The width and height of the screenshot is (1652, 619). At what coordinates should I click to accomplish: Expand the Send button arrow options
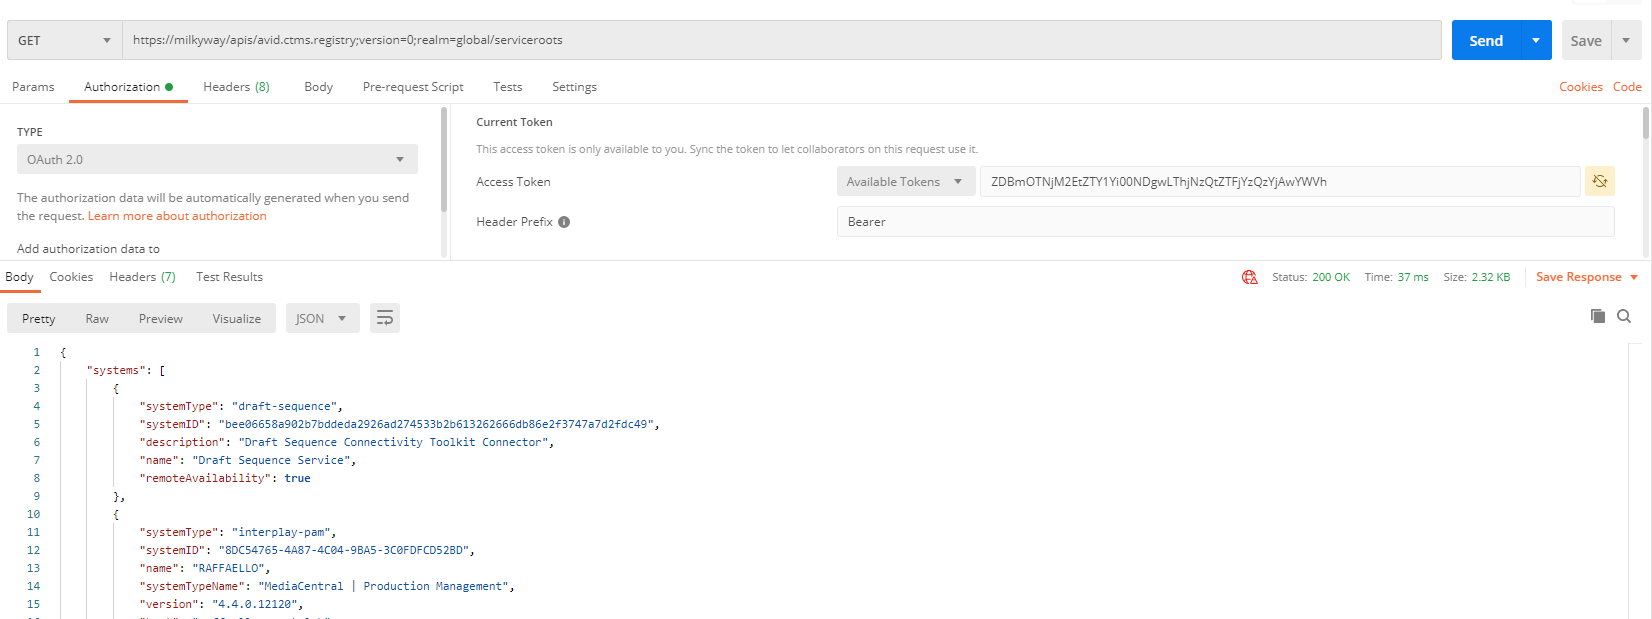tap(1536, 40)
